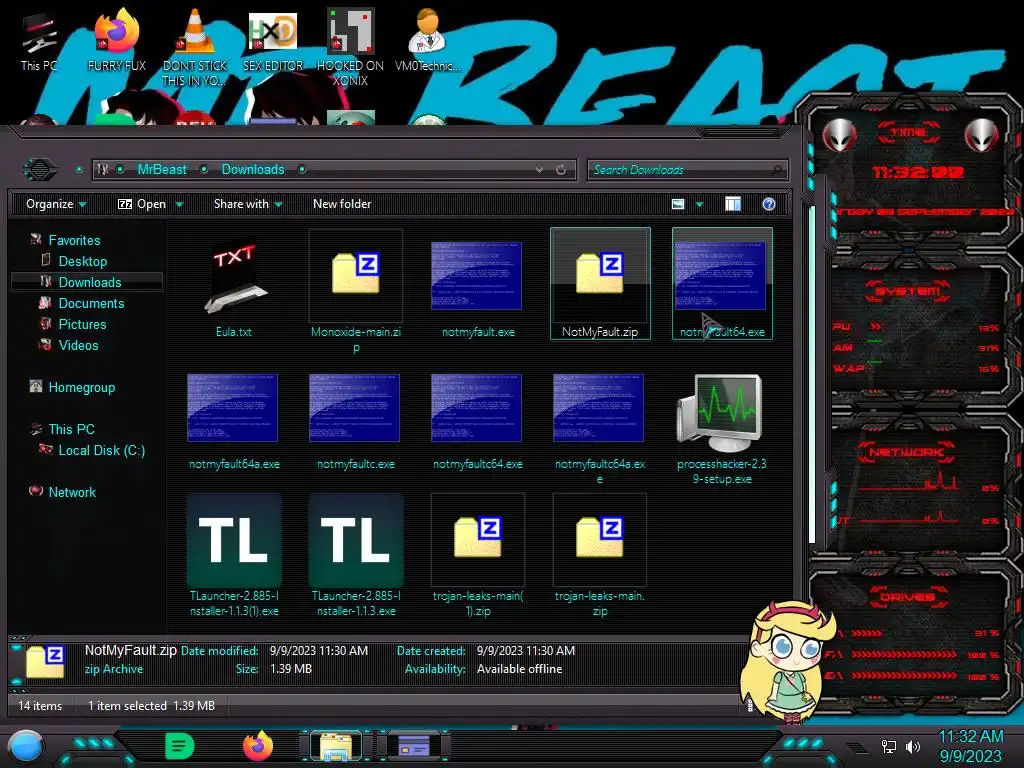Select NotMyFault.zip archive
The width and height of the screenshot is (1024, 768).
click(x=600, y=283)
